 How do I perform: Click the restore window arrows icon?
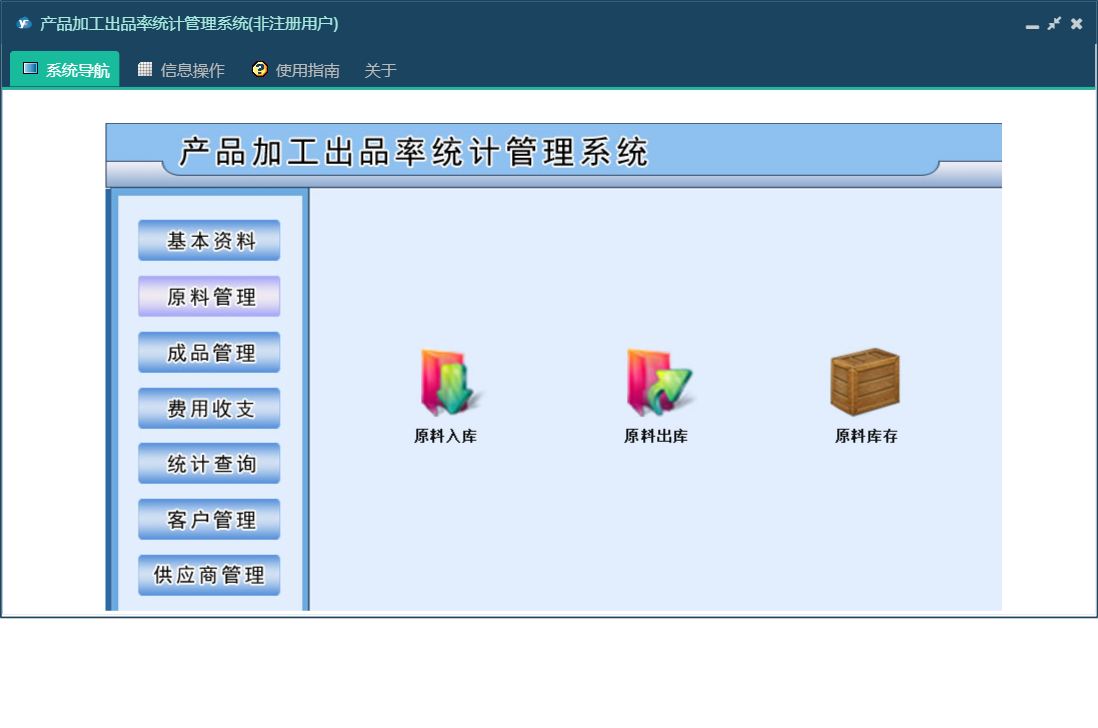point(1054,24)
